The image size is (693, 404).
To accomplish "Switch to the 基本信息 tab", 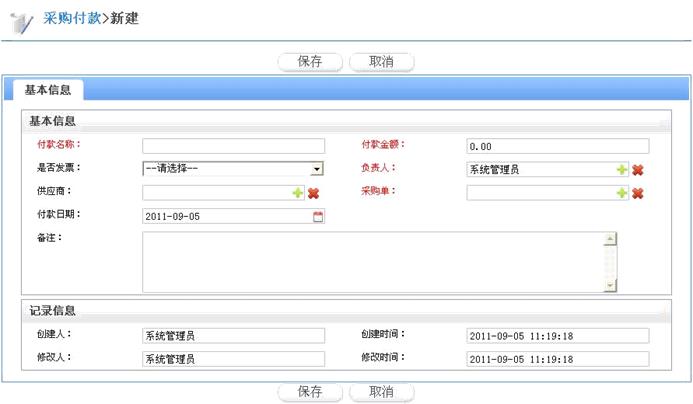I will [48, 90].
